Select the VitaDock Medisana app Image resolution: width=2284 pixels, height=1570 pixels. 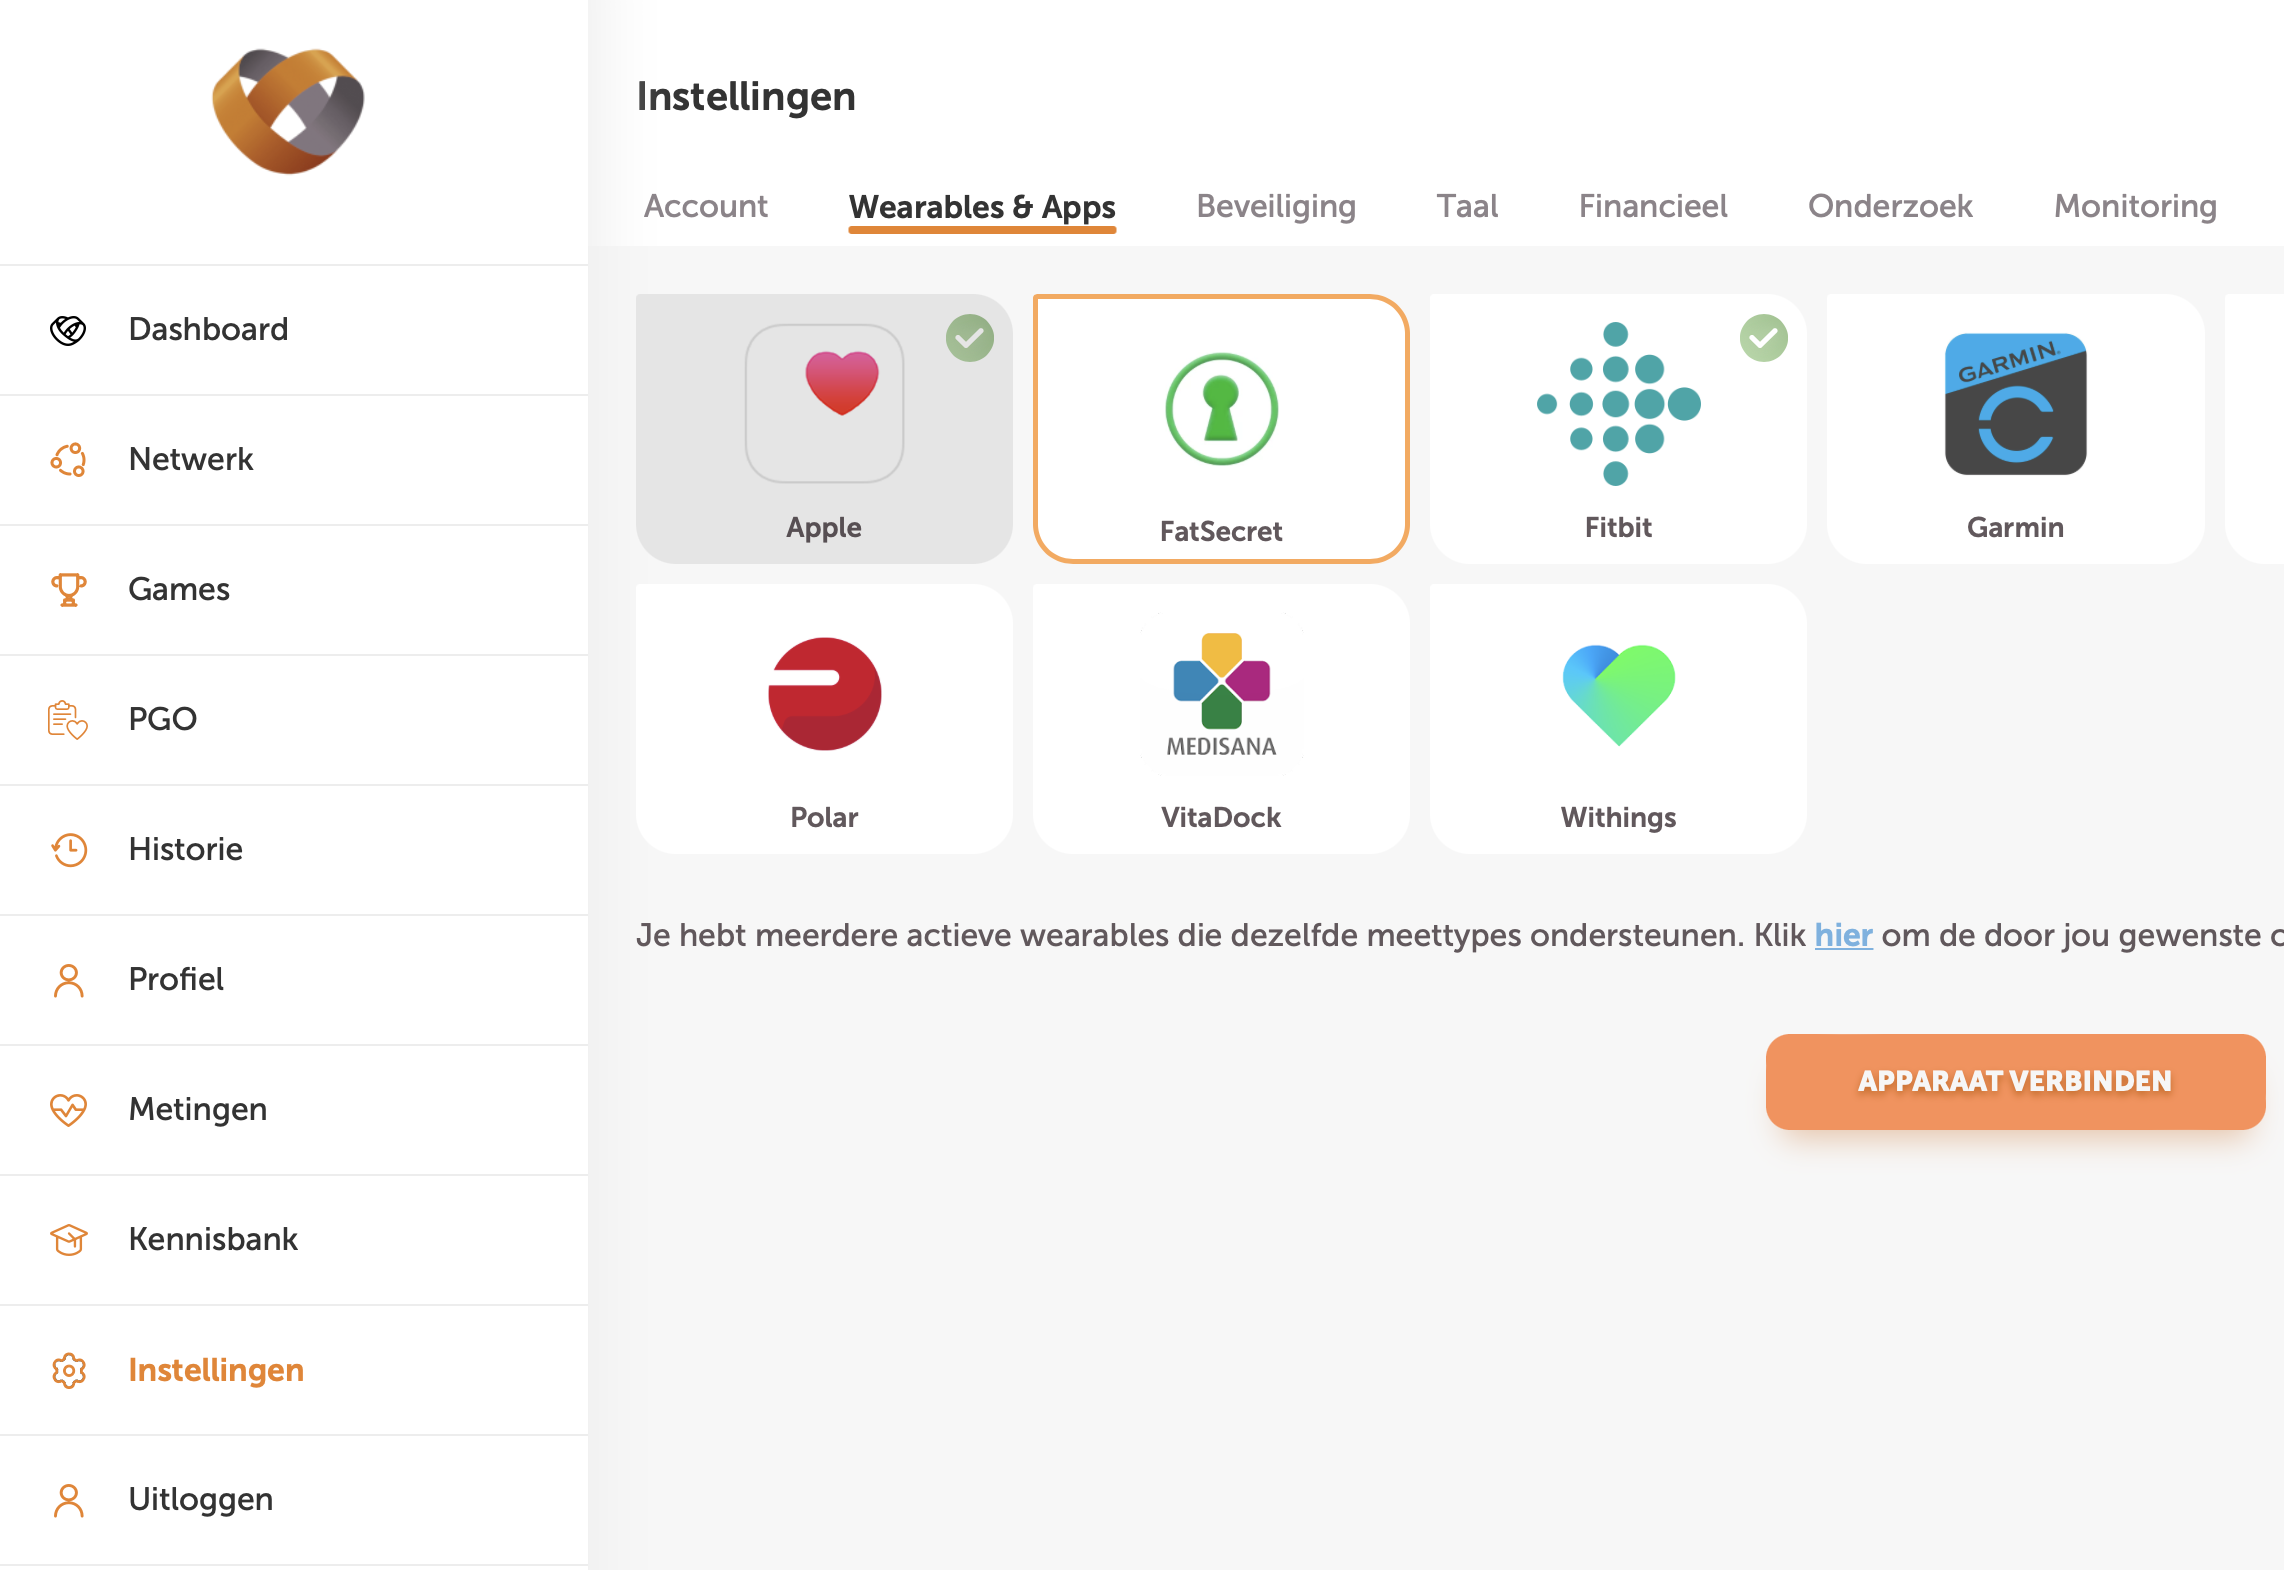click(1220, 716)
